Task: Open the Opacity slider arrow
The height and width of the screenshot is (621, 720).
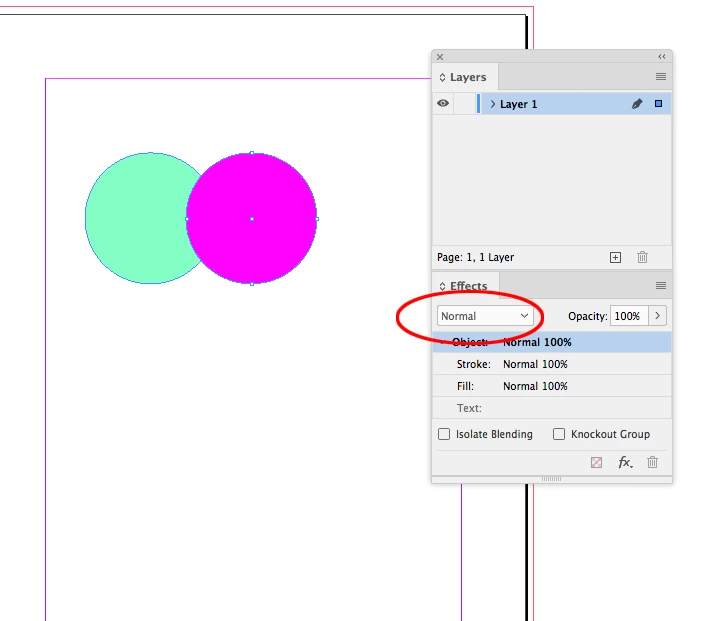Action: (658, 316)
